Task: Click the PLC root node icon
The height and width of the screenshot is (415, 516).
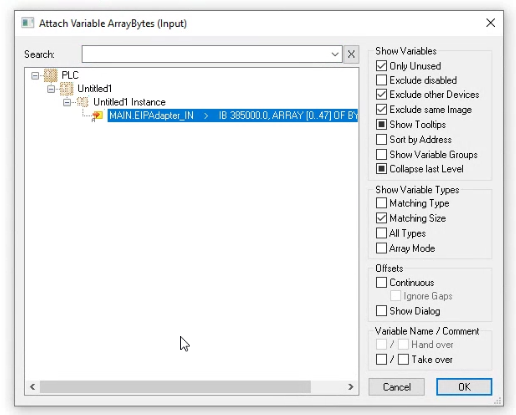Action: click(x=51, y=75)
